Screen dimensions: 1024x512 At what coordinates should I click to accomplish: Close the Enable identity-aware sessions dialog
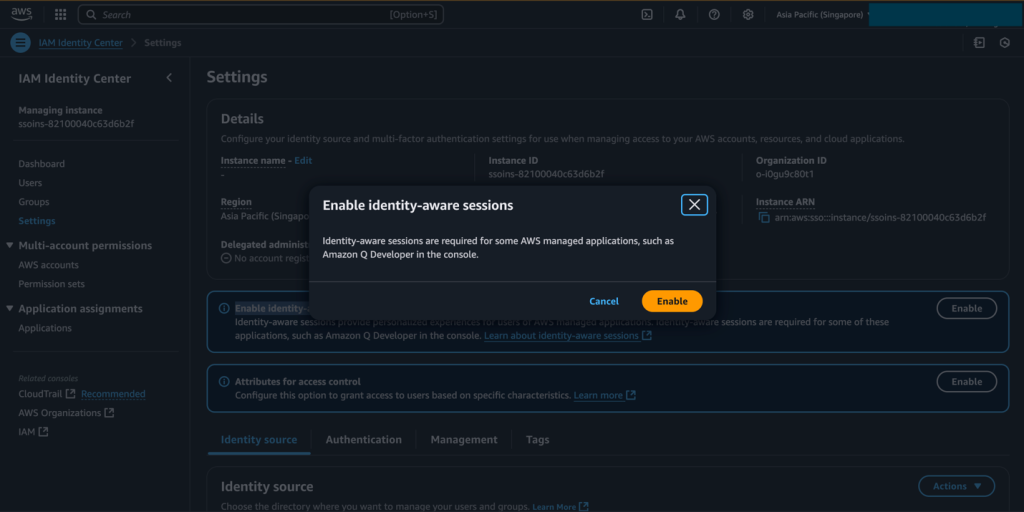tap(694, 205)
